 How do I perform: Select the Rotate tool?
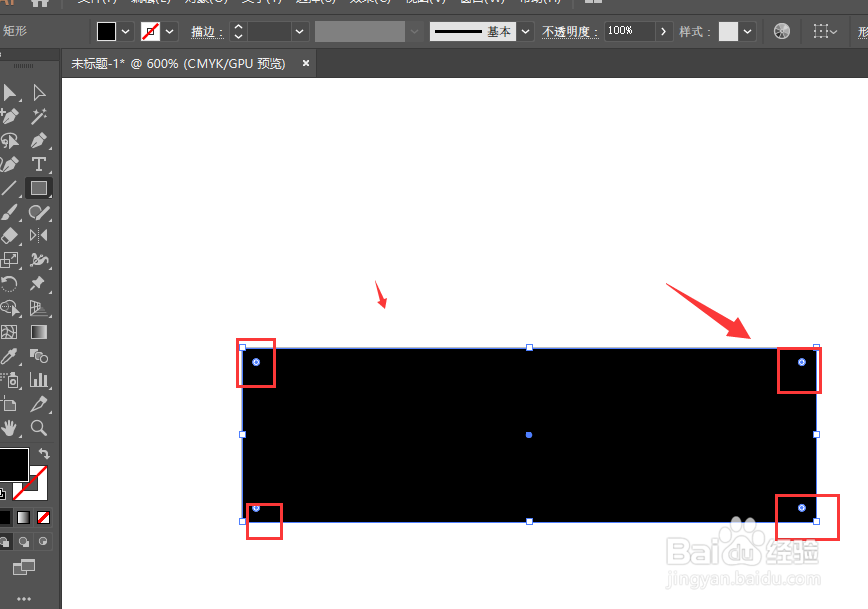point(9,284)
